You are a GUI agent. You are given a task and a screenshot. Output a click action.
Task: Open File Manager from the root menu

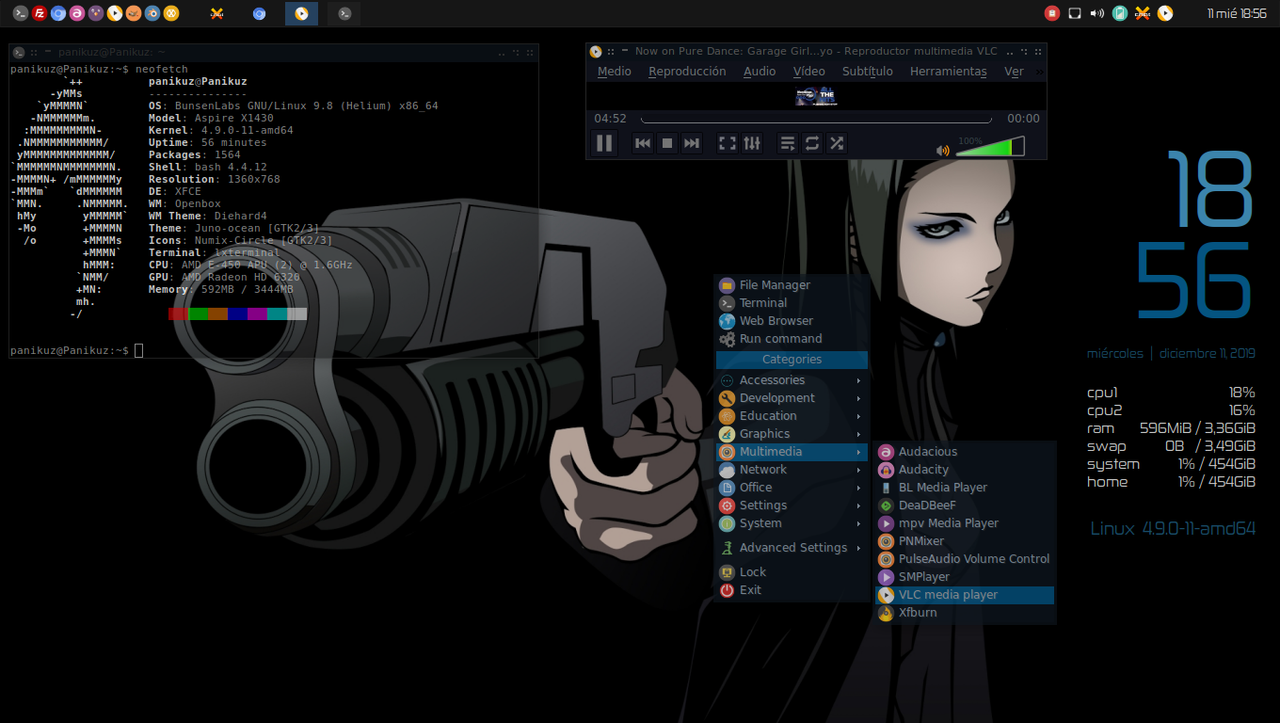pos(792,285)
